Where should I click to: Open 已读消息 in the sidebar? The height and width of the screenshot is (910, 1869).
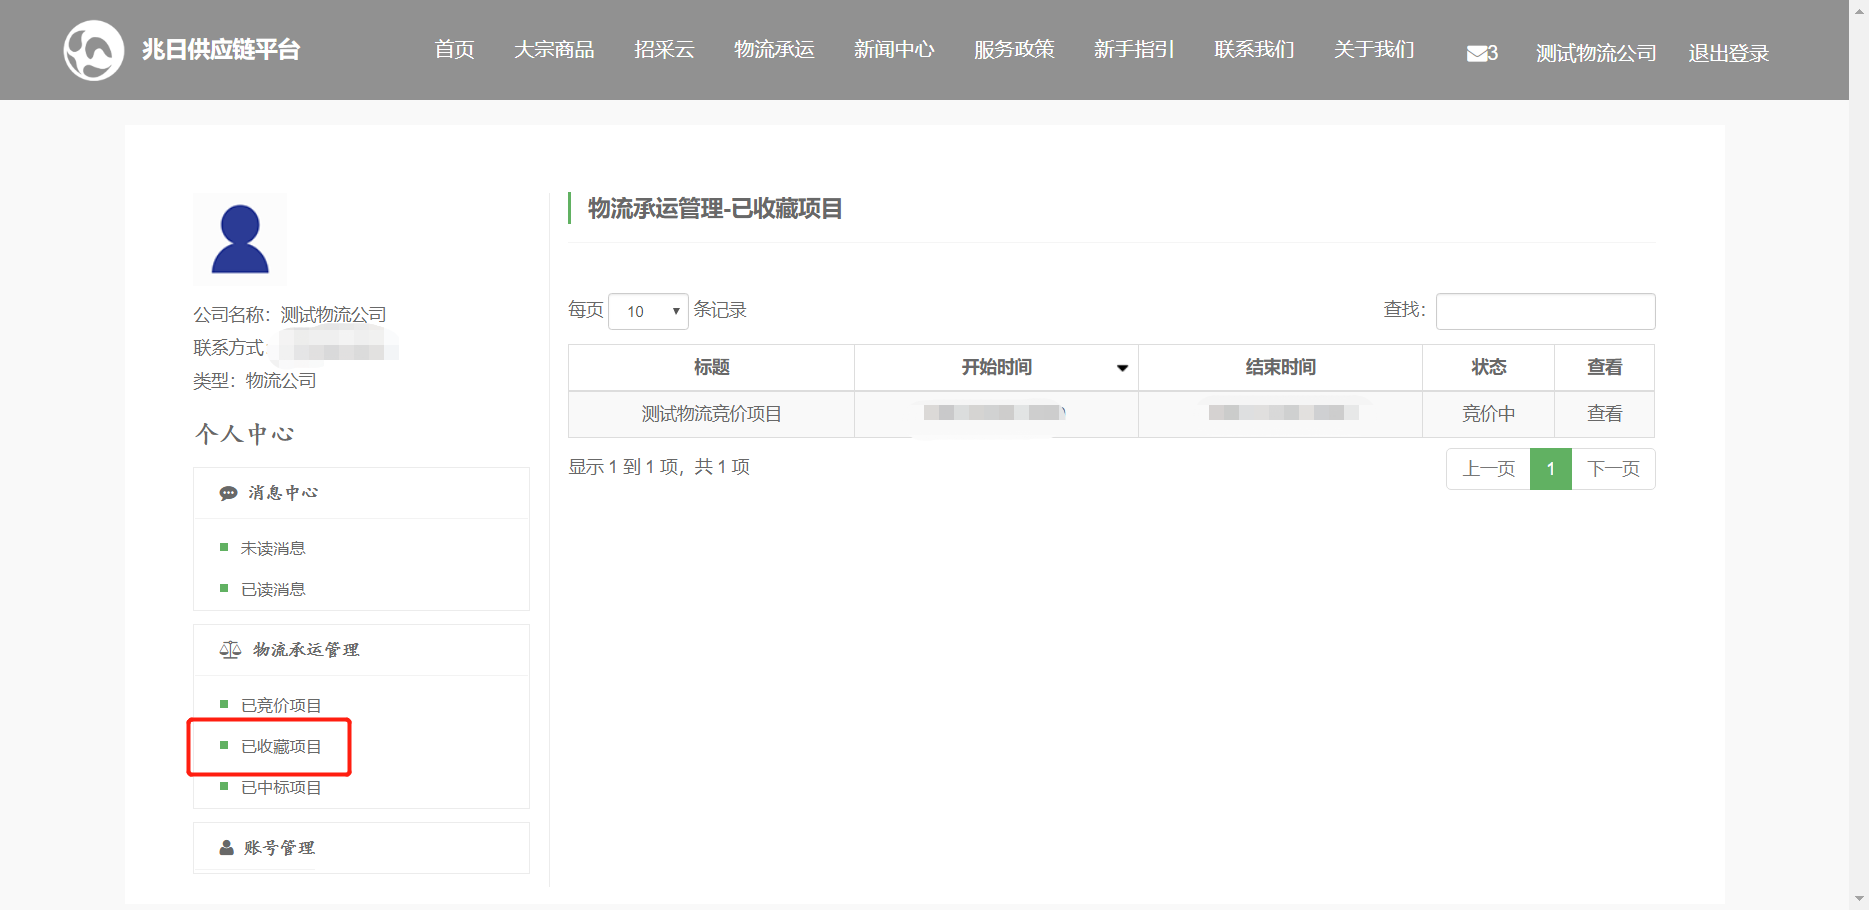click(273, 589)
